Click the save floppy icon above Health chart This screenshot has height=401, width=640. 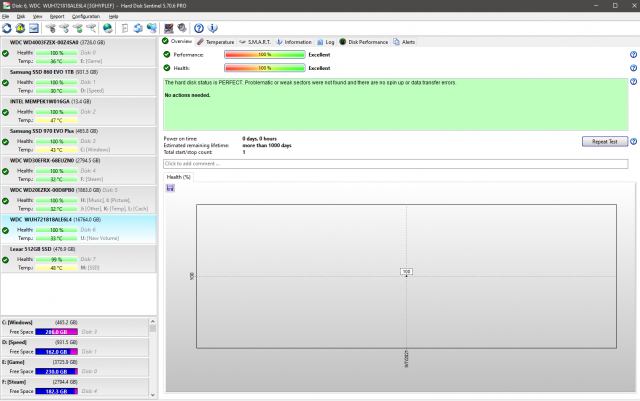click(x=170, y=187)
